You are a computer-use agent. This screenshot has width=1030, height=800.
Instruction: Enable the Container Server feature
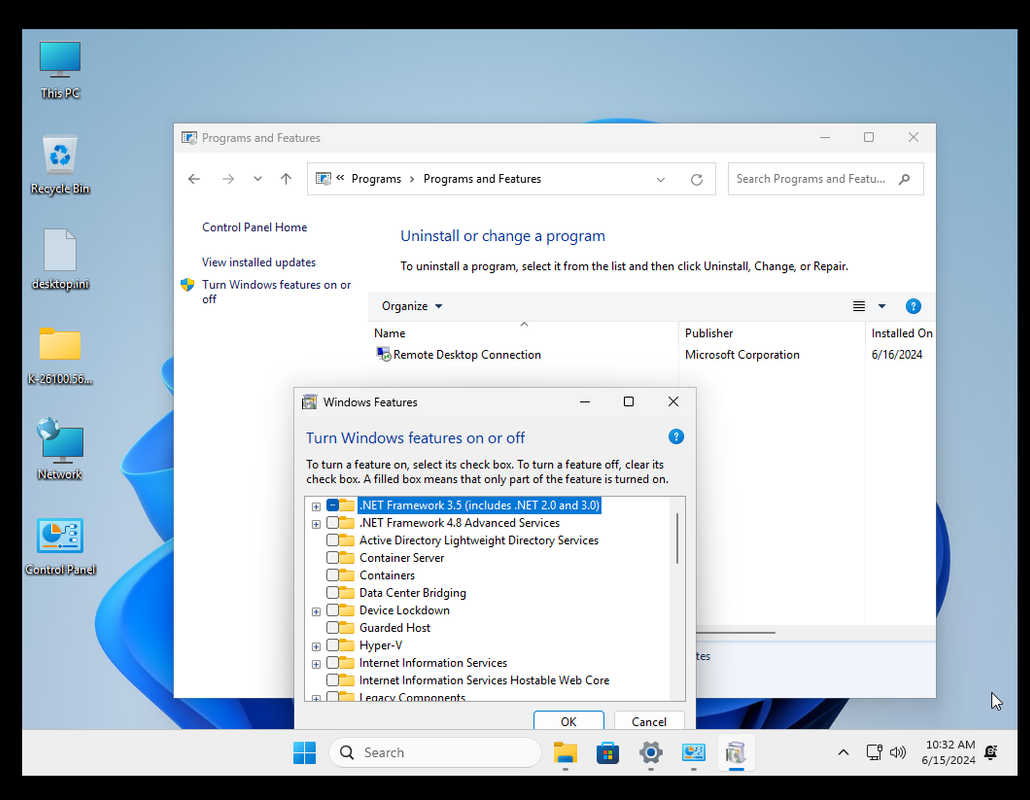pyautogui.click(x=332, y=558)
